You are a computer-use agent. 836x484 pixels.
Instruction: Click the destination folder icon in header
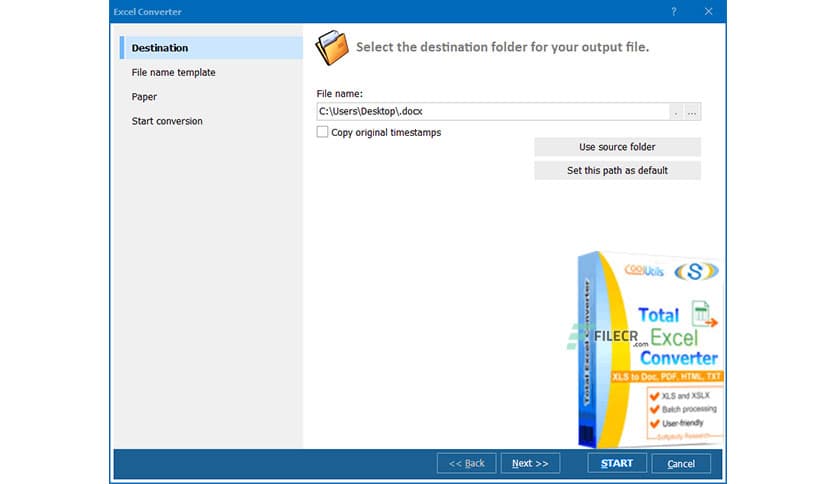point(332,47)
